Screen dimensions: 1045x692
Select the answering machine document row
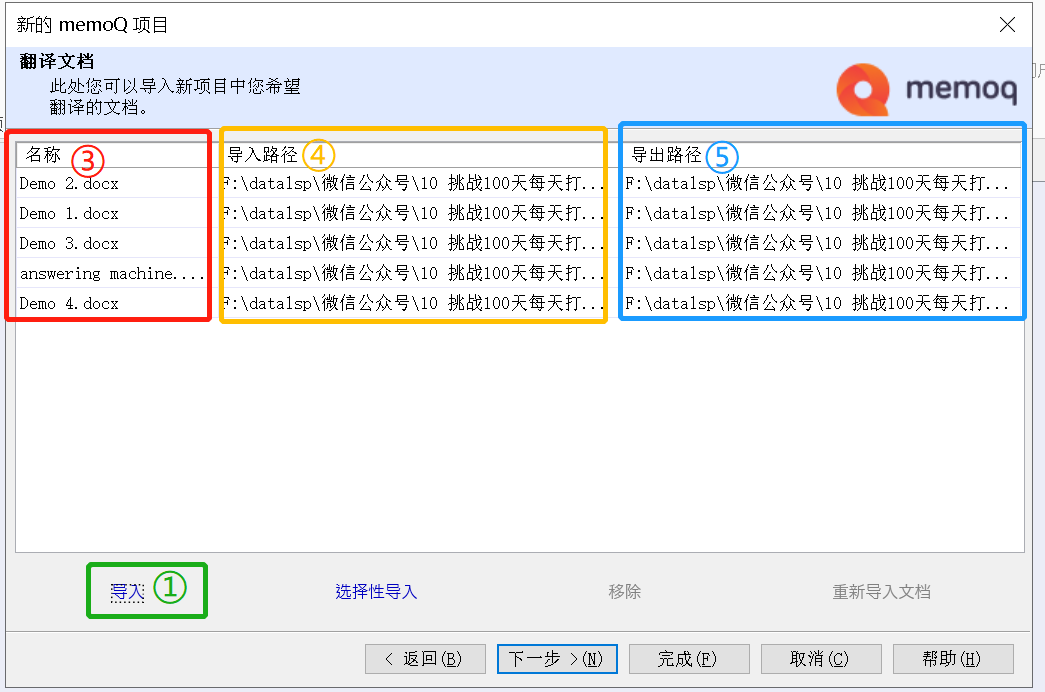pos(519,273)
